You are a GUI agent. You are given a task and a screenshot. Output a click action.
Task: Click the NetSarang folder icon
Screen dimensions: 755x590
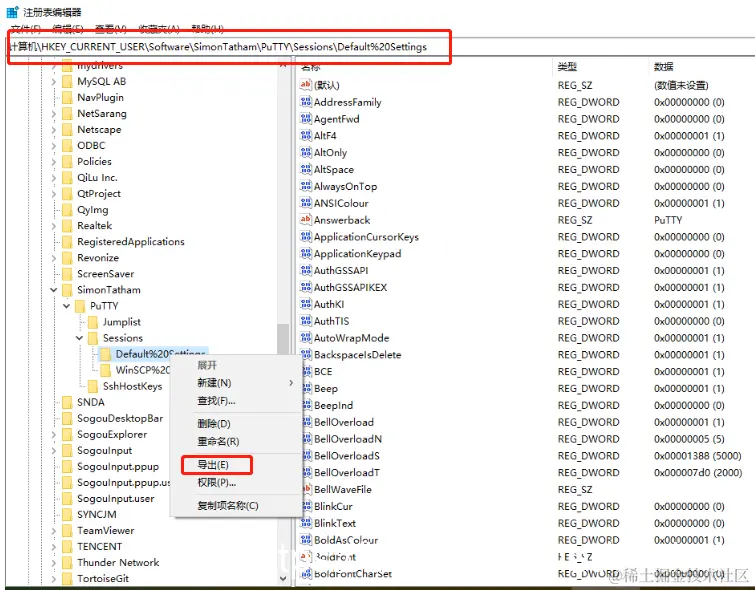pyautogui.click(x=67, y=114)
